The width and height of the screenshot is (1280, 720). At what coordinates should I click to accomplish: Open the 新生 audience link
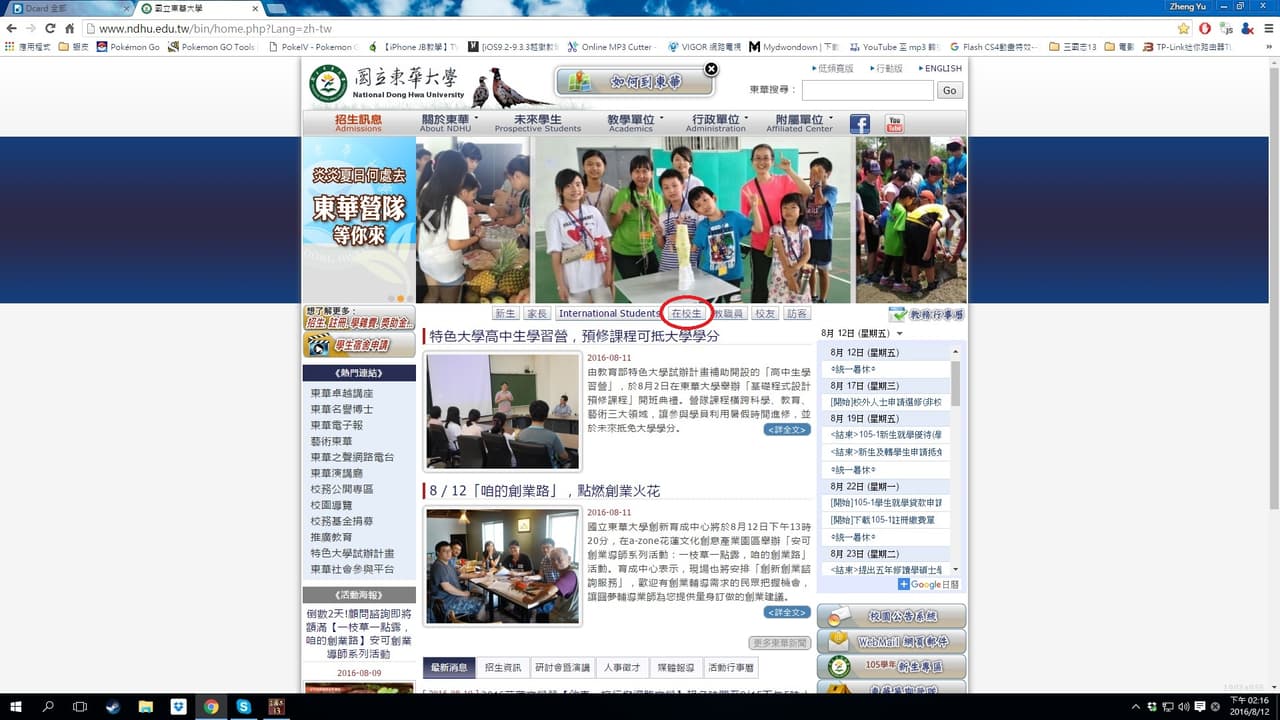[x=506, y=314]
